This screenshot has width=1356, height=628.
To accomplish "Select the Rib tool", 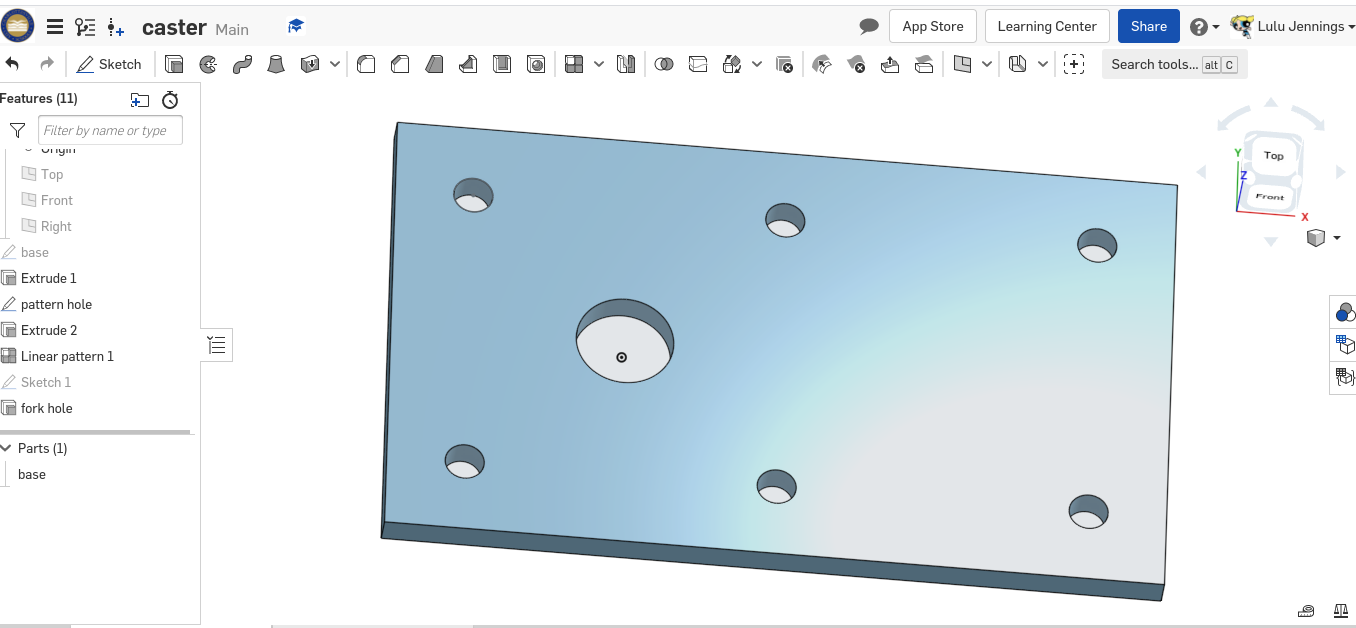I will 468,64.
